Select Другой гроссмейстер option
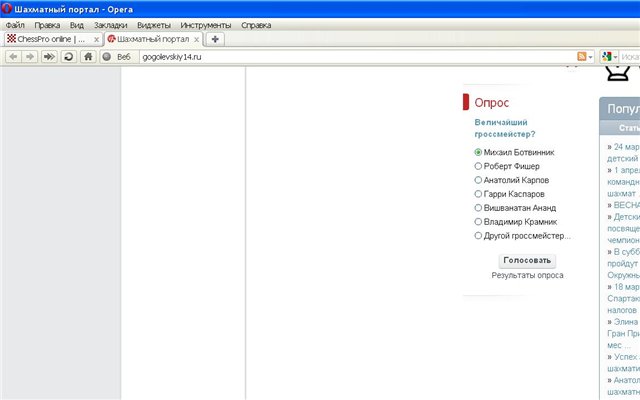640x400 pixels. (x=479, y=236)
